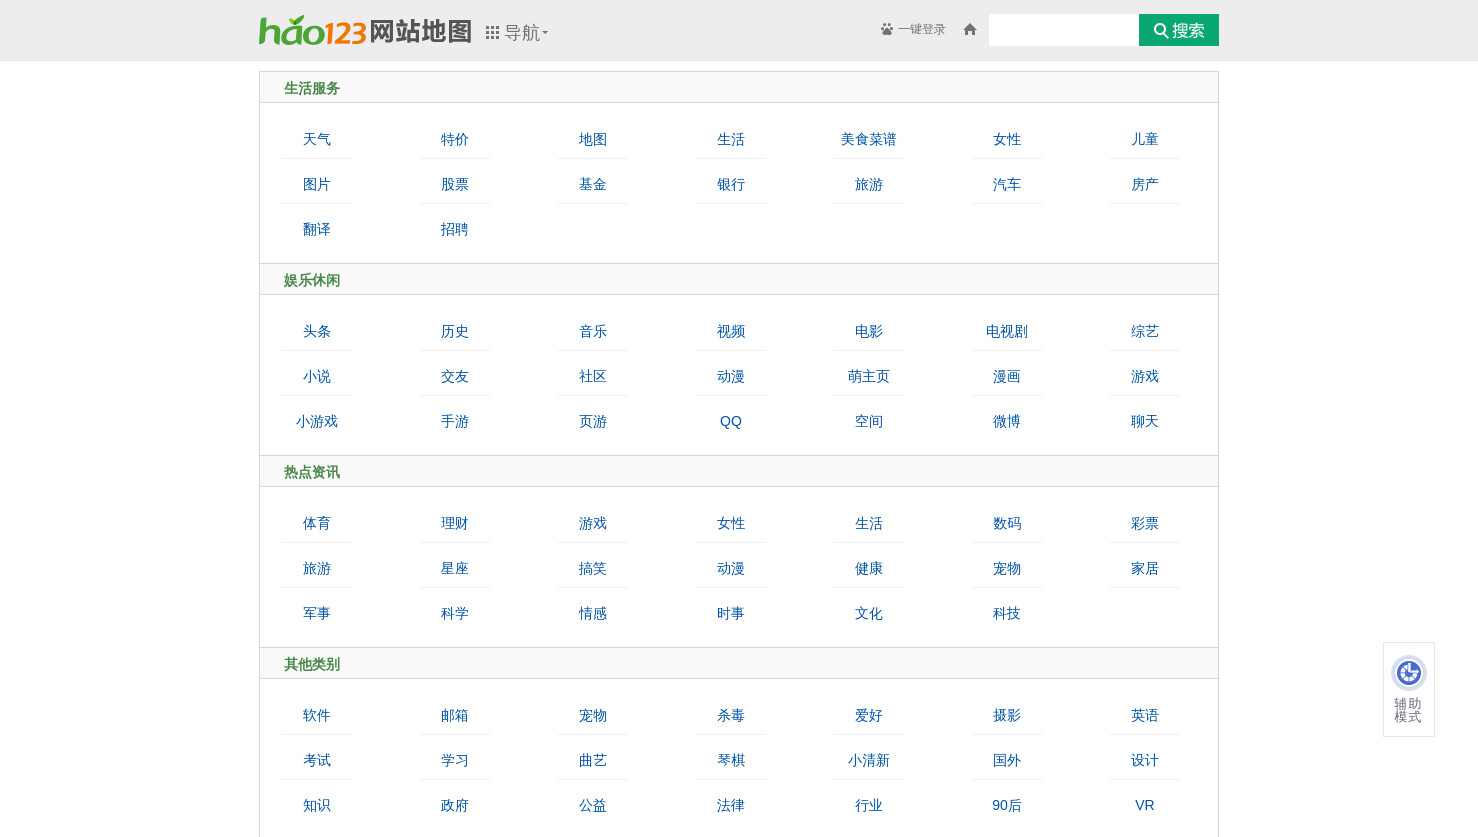Open the 儿童 link
The image size is (1478, 837).
(1145, 139)
